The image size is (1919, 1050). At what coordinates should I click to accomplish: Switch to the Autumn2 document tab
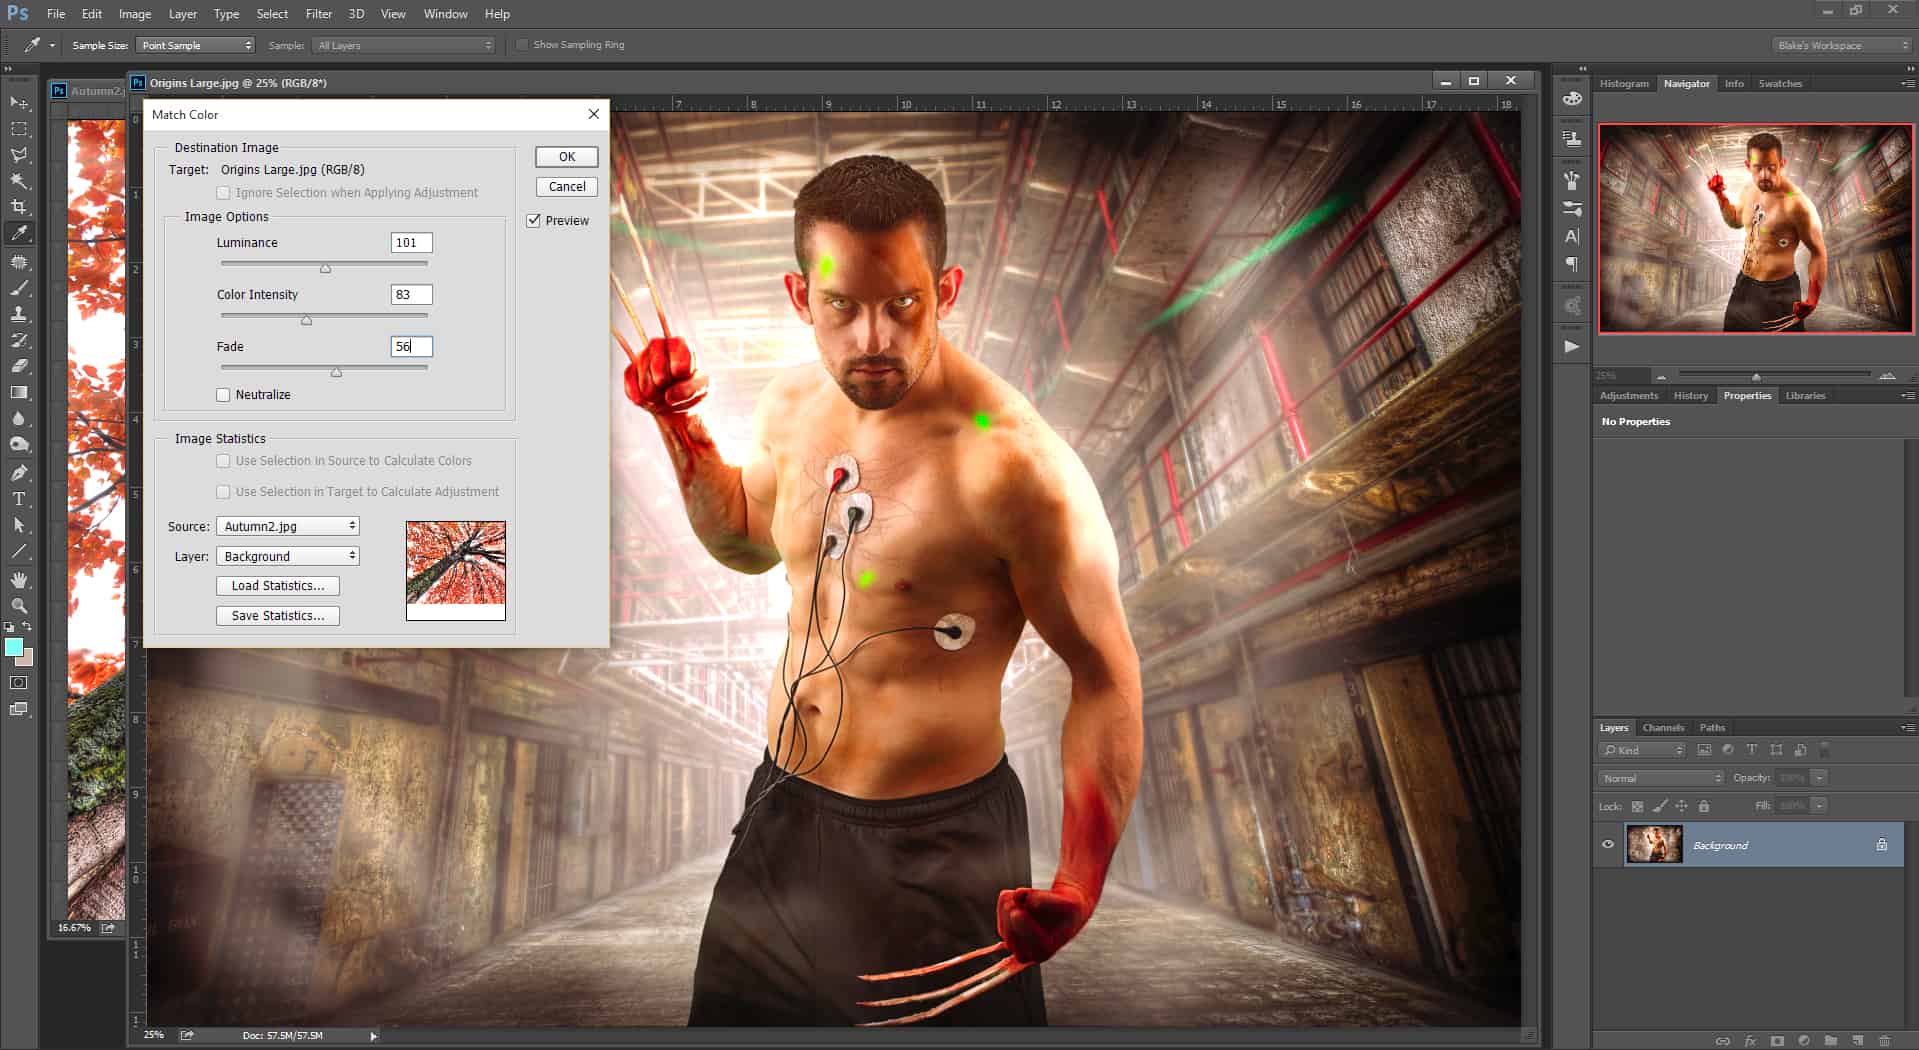pos(89,91)
